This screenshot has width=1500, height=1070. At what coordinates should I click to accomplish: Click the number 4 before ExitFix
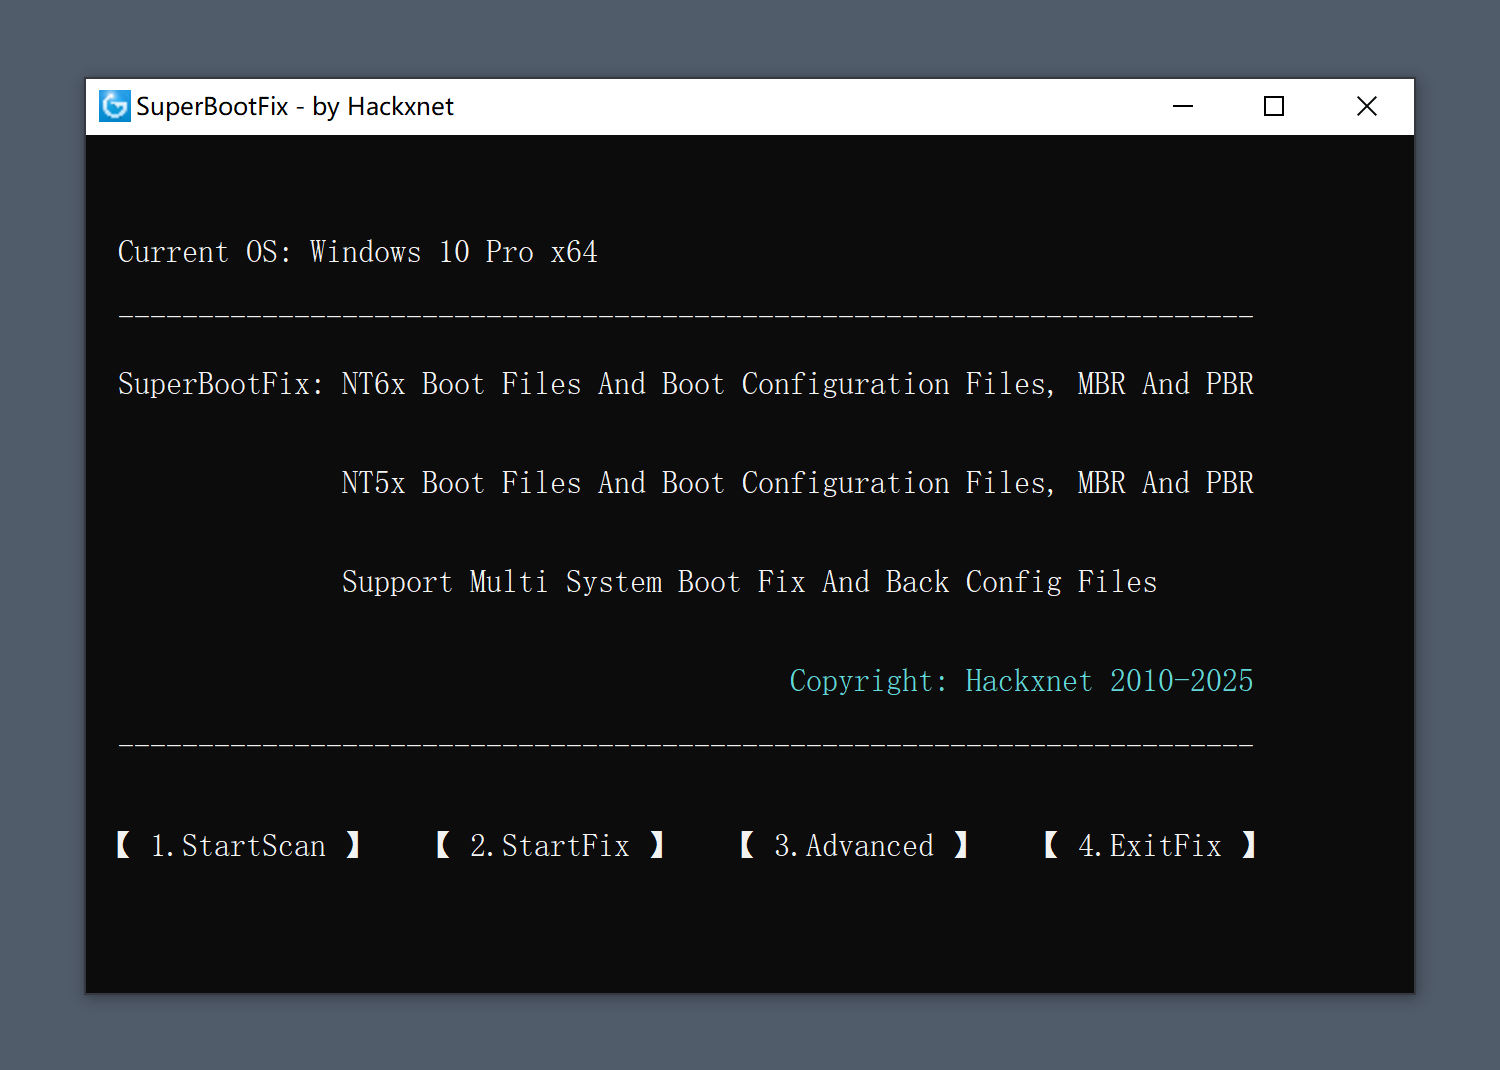click(x=1089, y=845)
